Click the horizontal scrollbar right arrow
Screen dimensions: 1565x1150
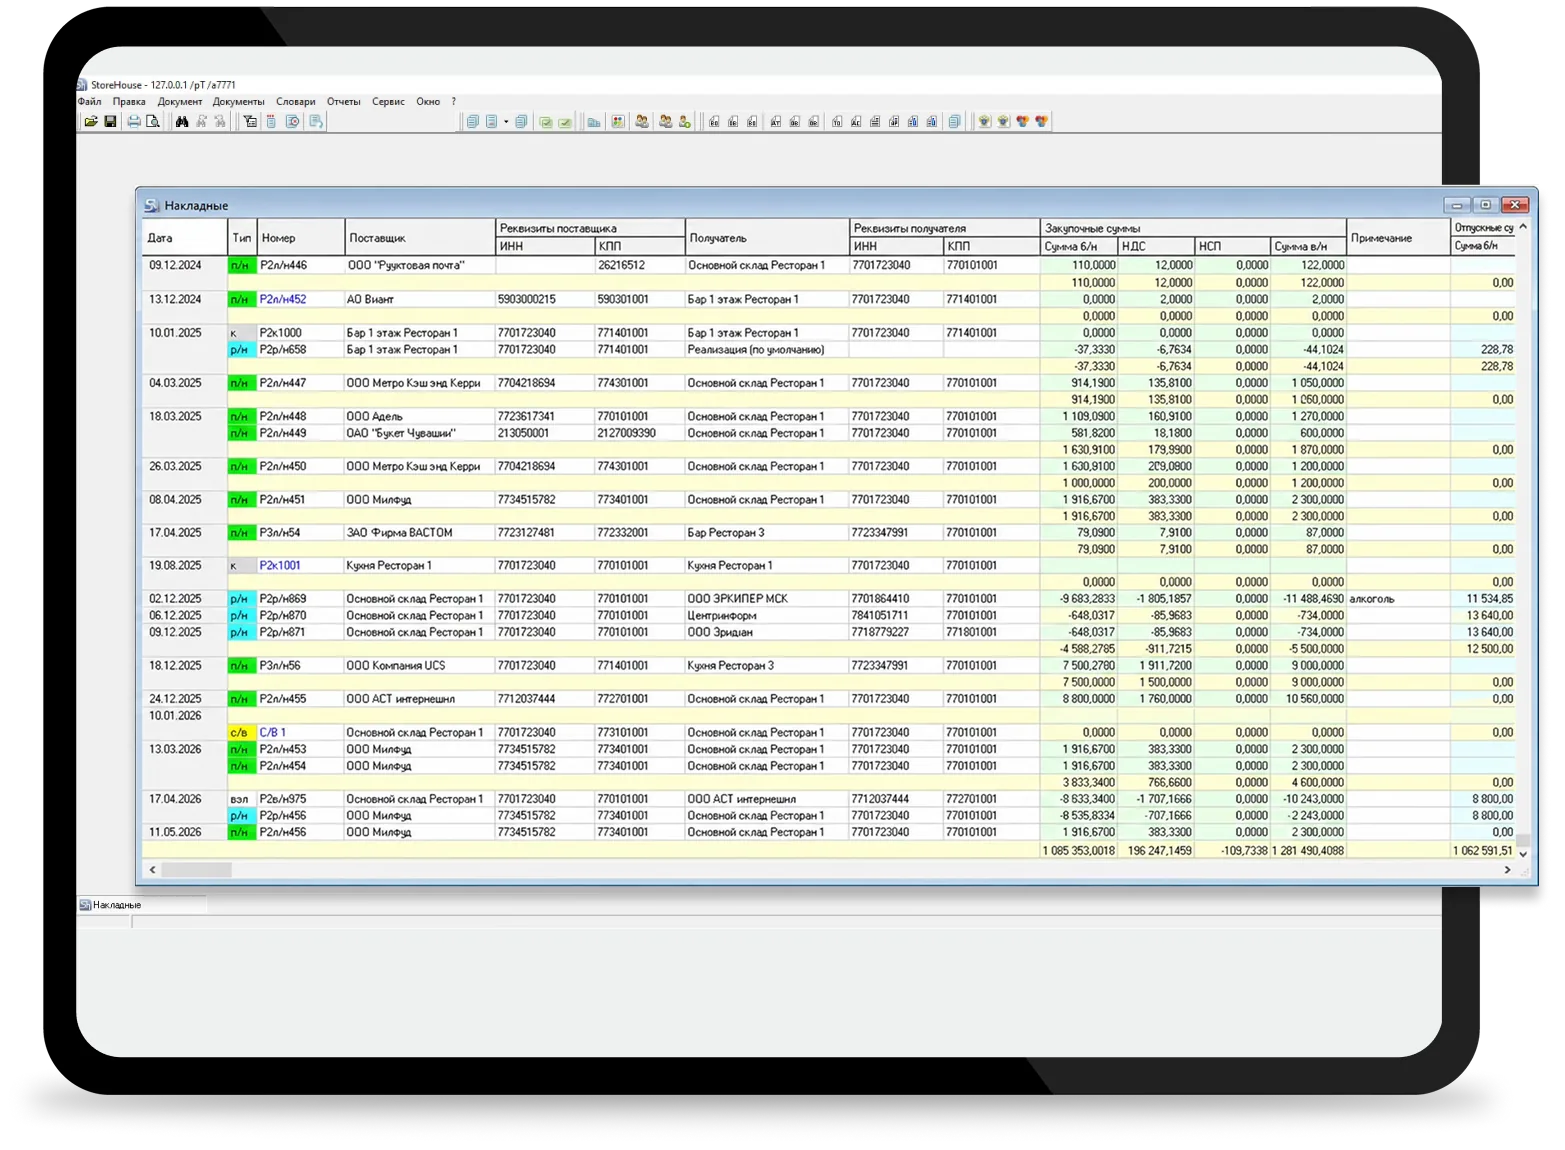(x=1507, y=870)
